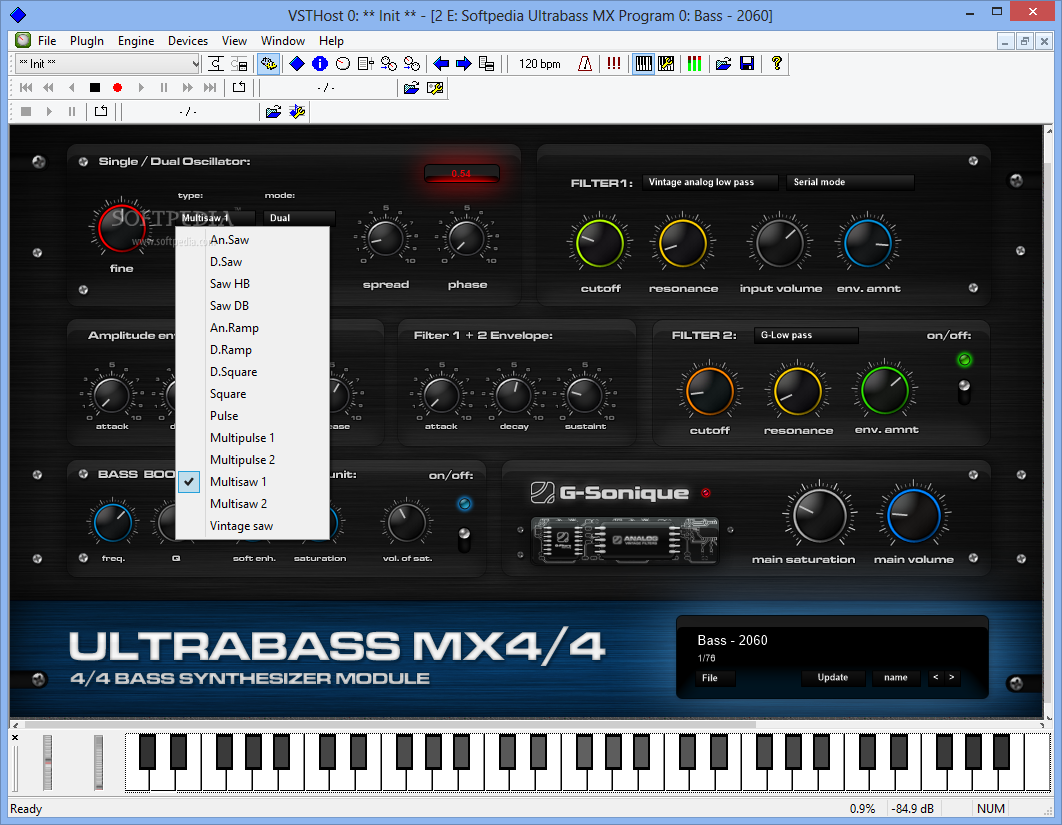Screen dimensions: 1062x825
Task: Choose Vintage saw from the waveform list
Action: 253,526
